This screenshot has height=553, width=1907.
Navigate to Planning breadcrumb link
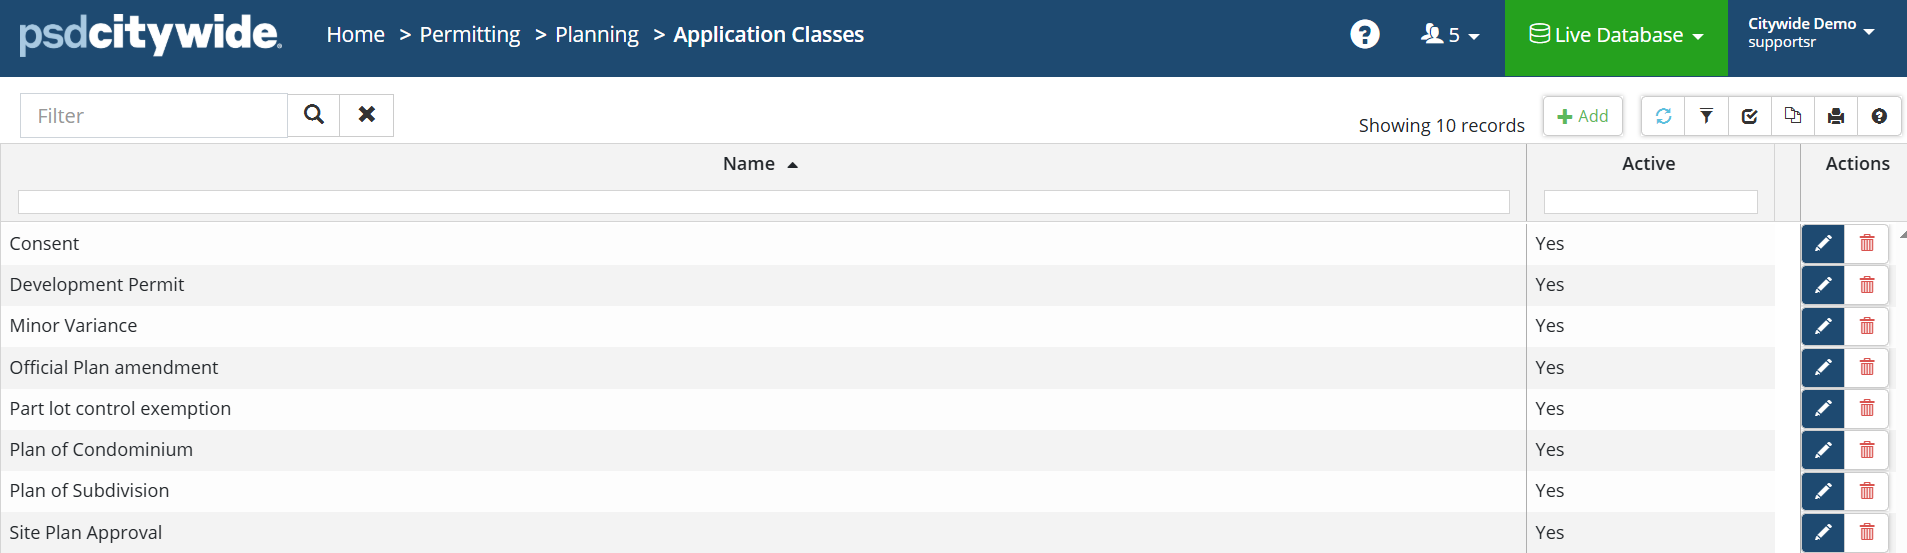[596, 35]
